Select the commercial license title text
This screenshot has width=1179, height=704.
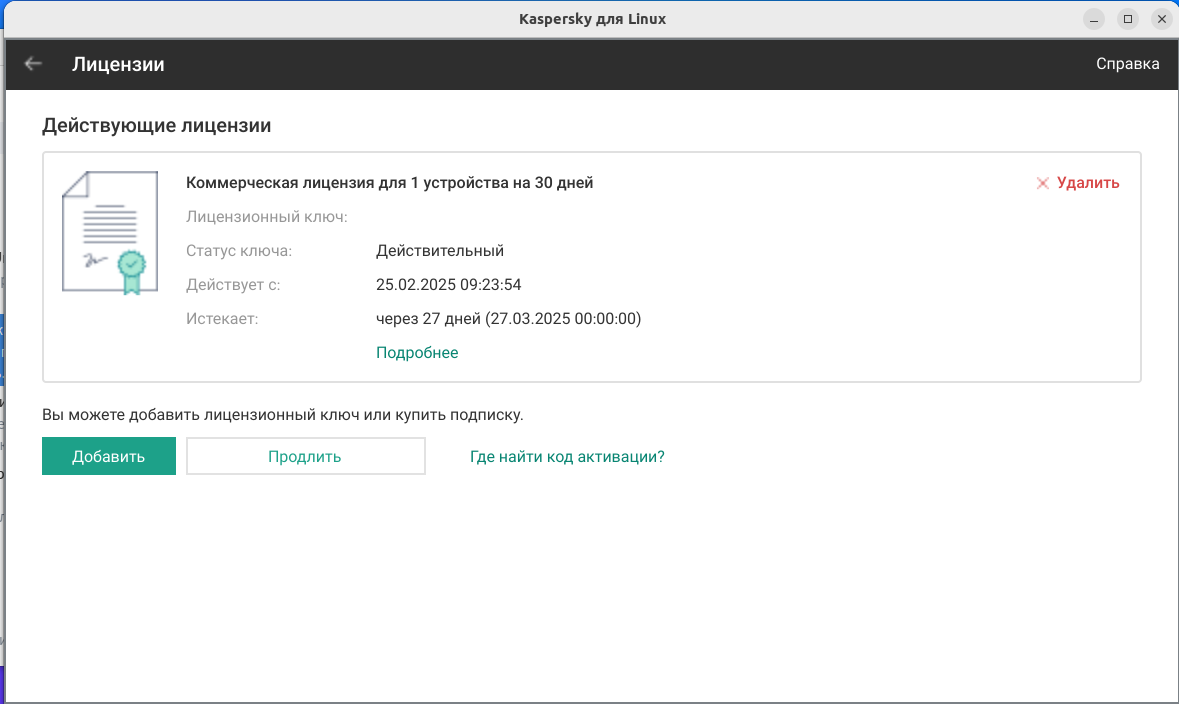tap(389, 183)
